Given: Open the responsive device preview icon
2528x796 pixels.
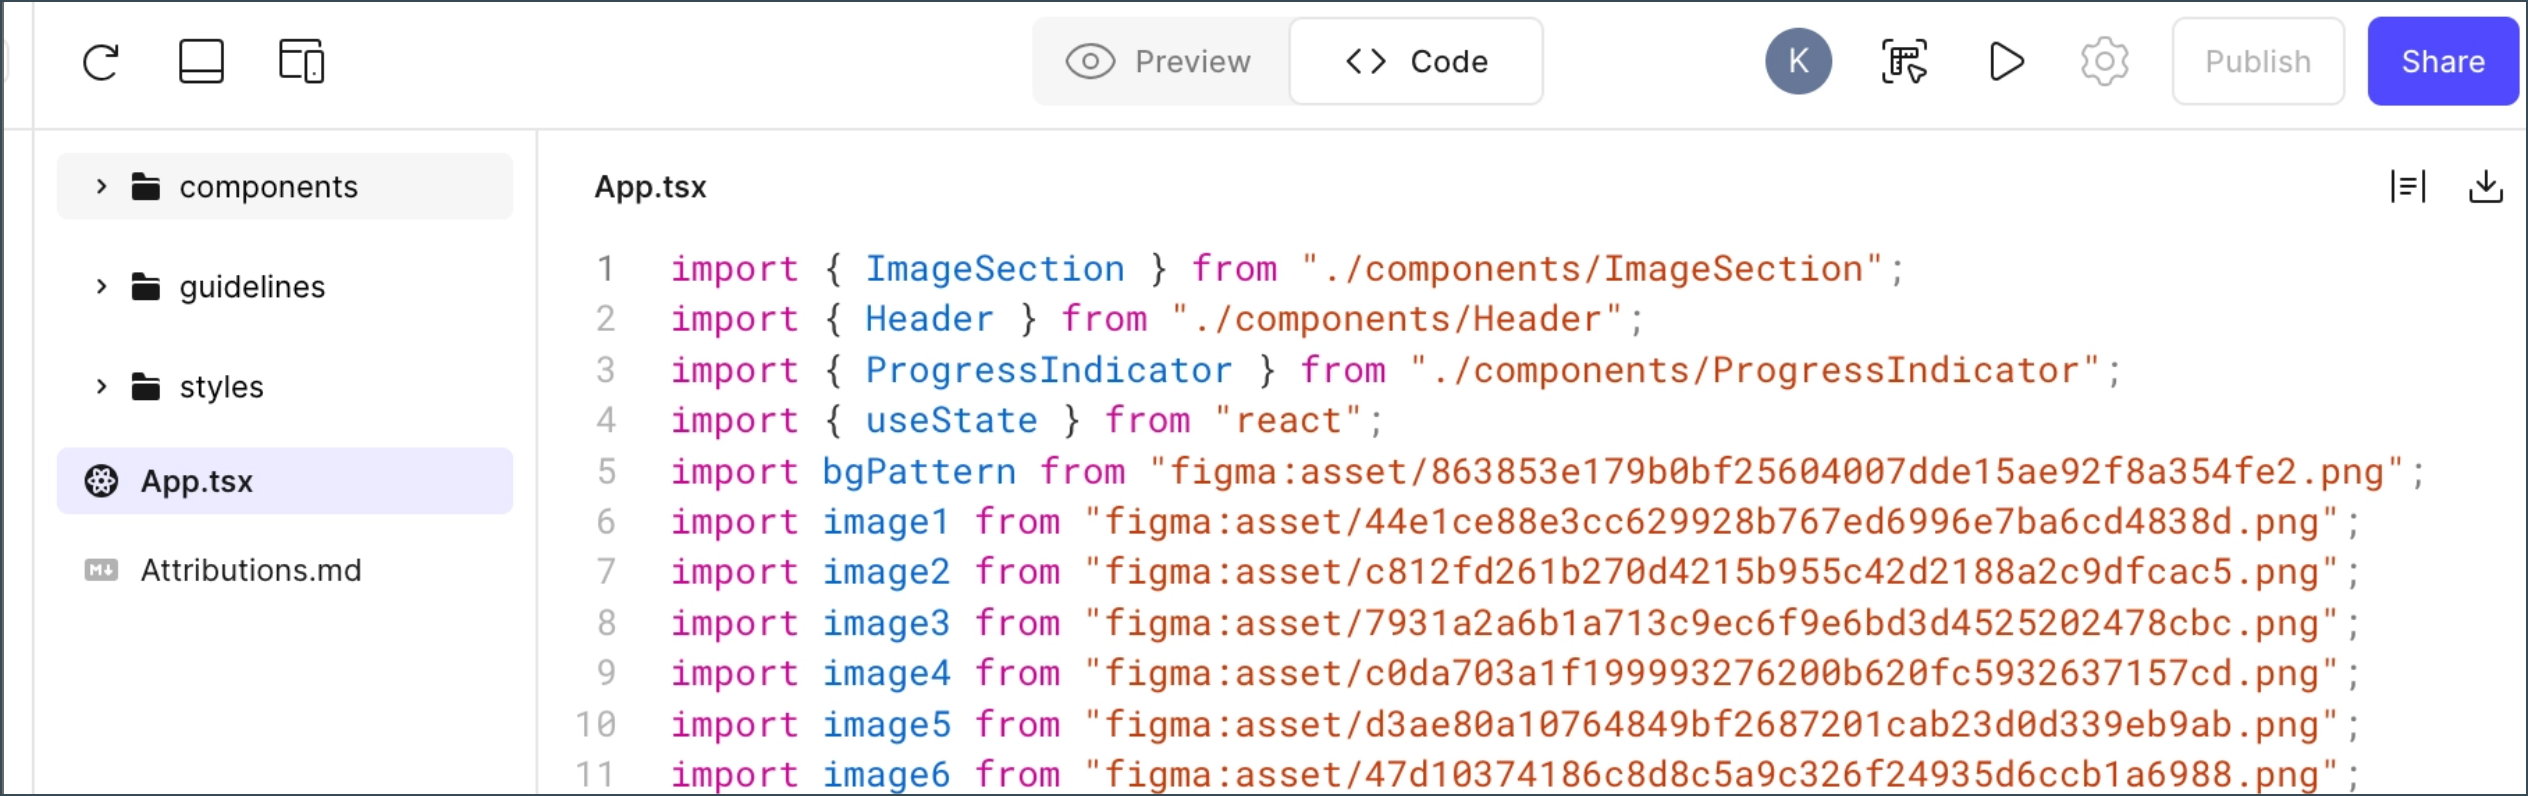Looking at the screenshot, I should [x=301, y=62].
